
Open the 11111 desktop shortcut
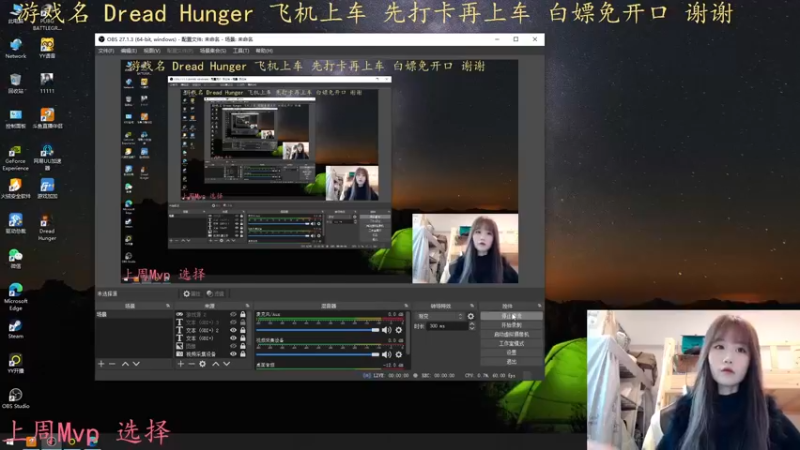47,84
